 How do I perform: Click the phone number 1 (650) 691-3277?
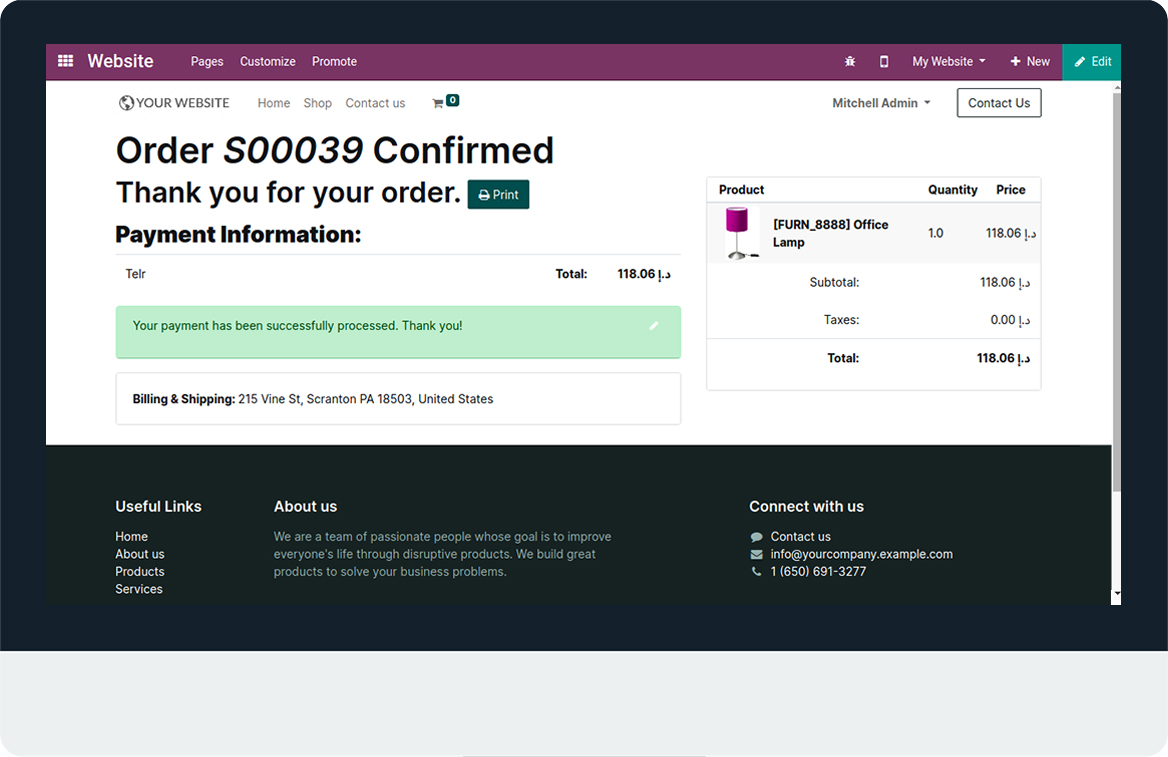818,571
